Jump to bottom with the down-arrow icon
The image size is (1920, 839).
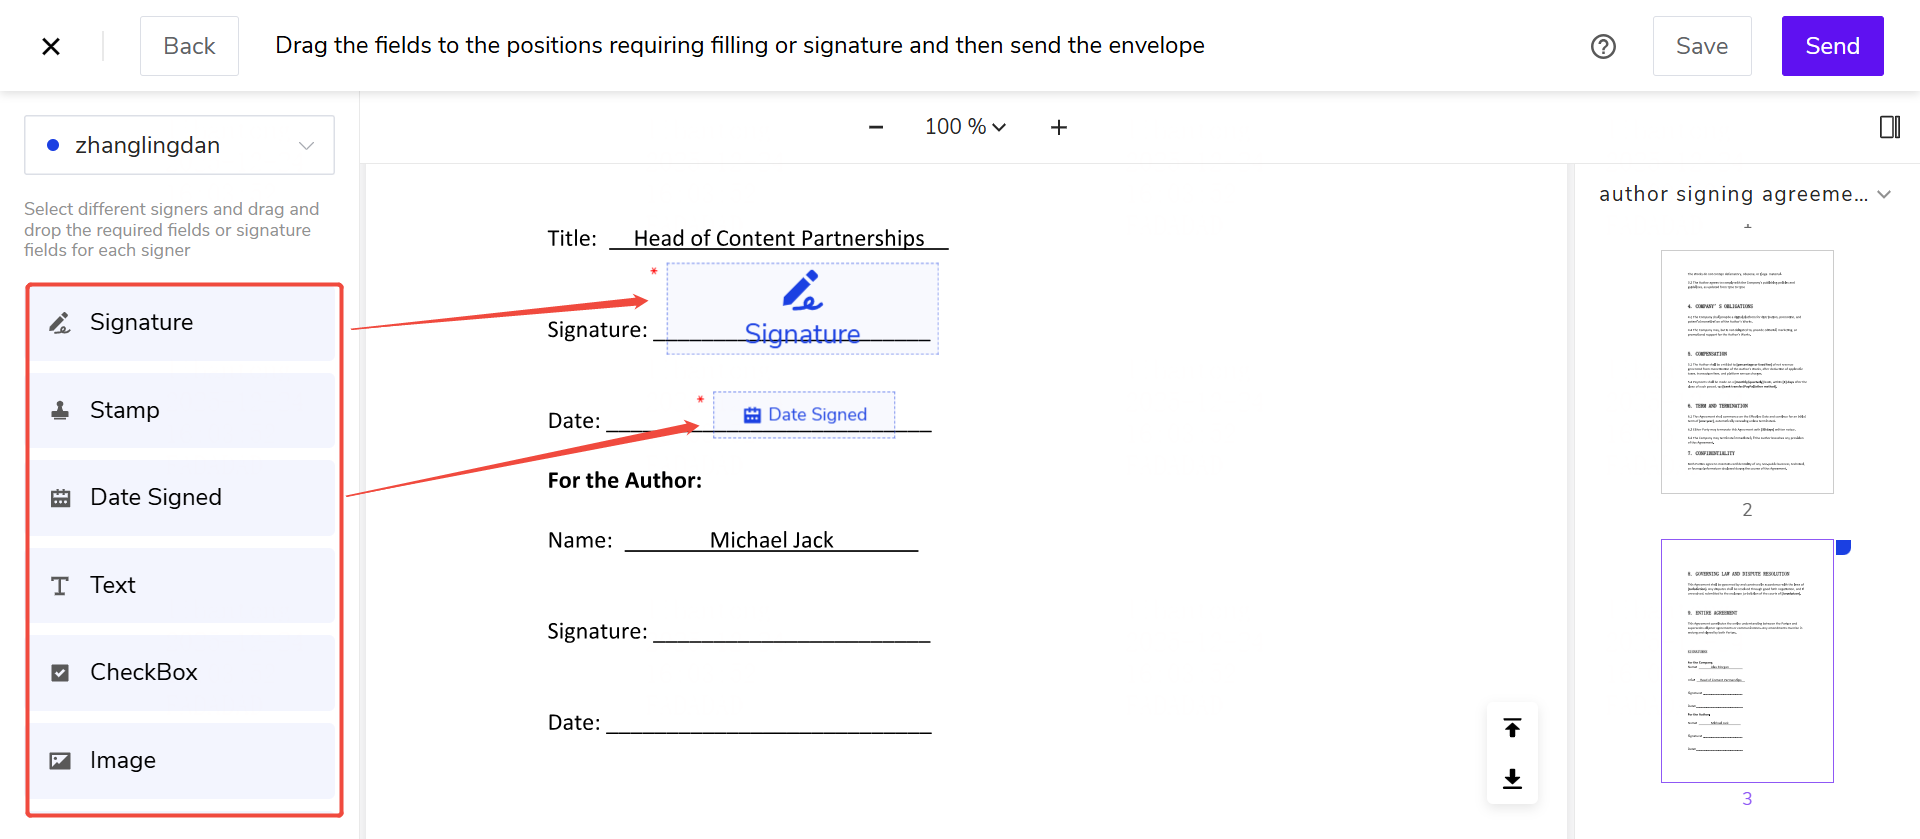pyautogui.click(x=1512, y=778)
